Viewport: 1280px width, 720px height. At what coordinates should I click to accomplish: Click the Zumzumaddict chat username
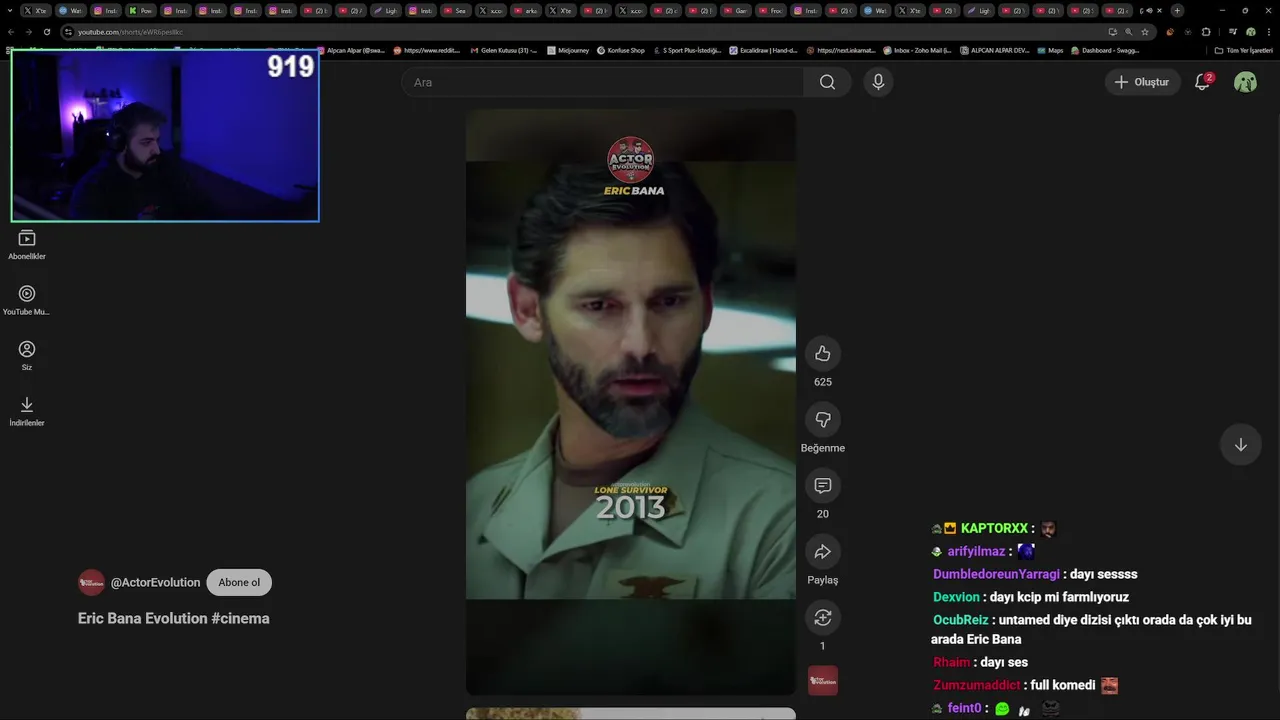coord(976,685)
